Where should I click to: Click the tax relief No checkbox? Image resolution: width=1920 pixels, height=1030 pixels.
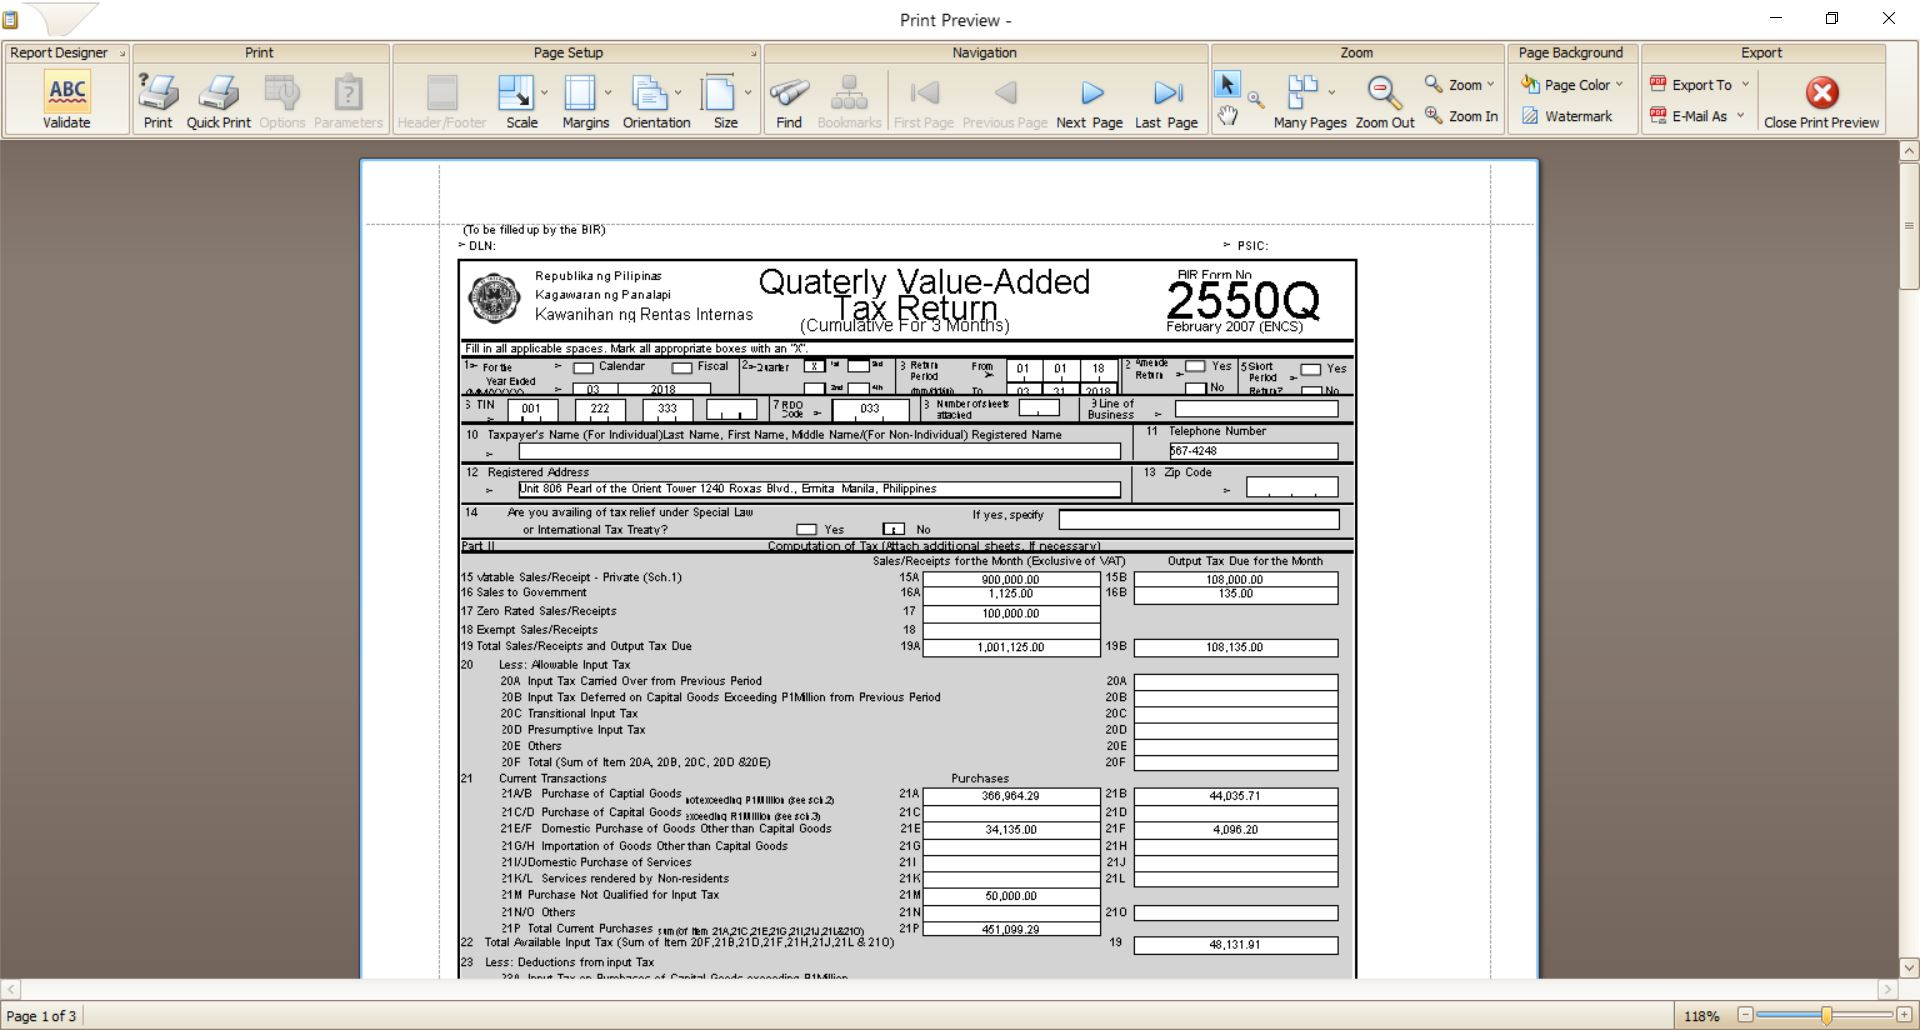(x=894, y=529)
